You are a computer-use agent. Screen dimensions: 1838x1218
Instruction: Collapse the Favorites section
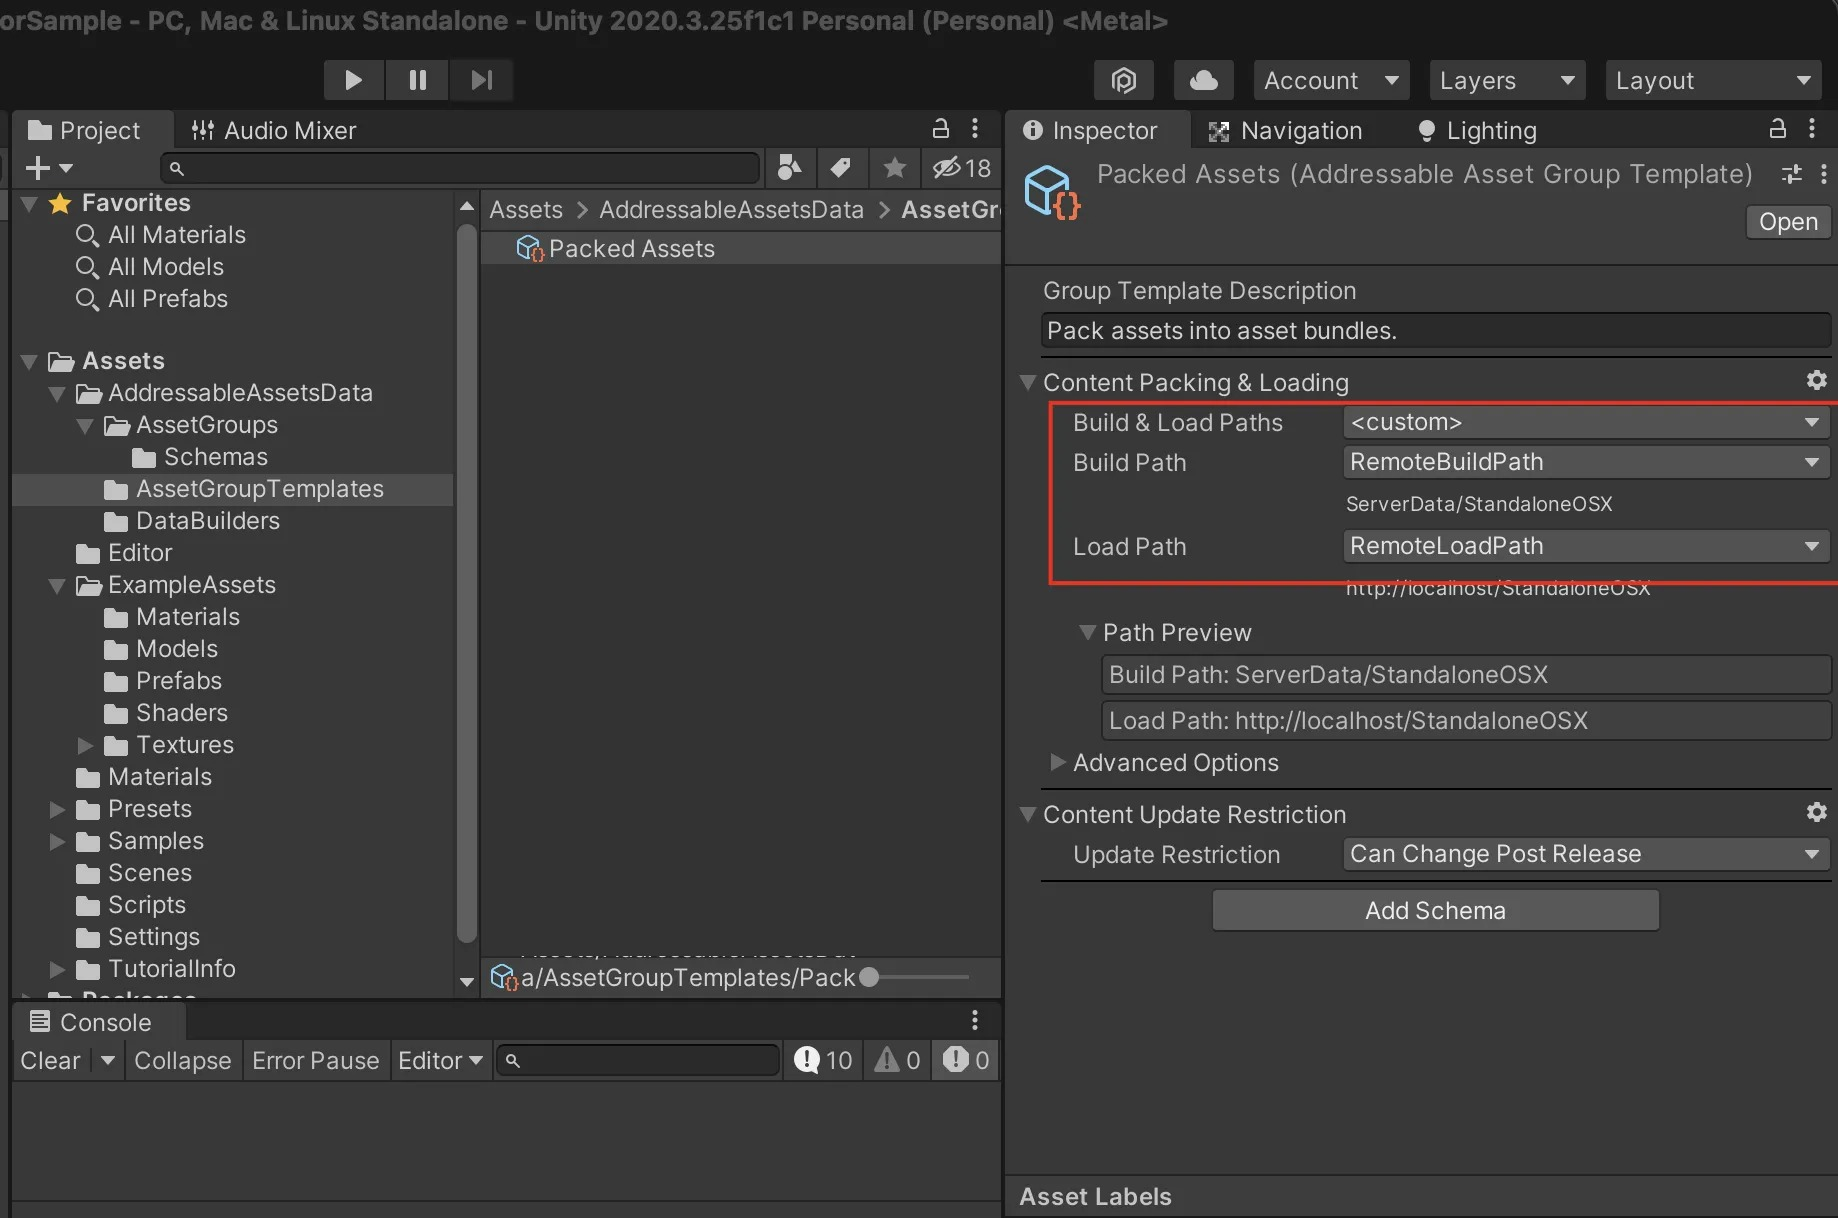[30, 203]
